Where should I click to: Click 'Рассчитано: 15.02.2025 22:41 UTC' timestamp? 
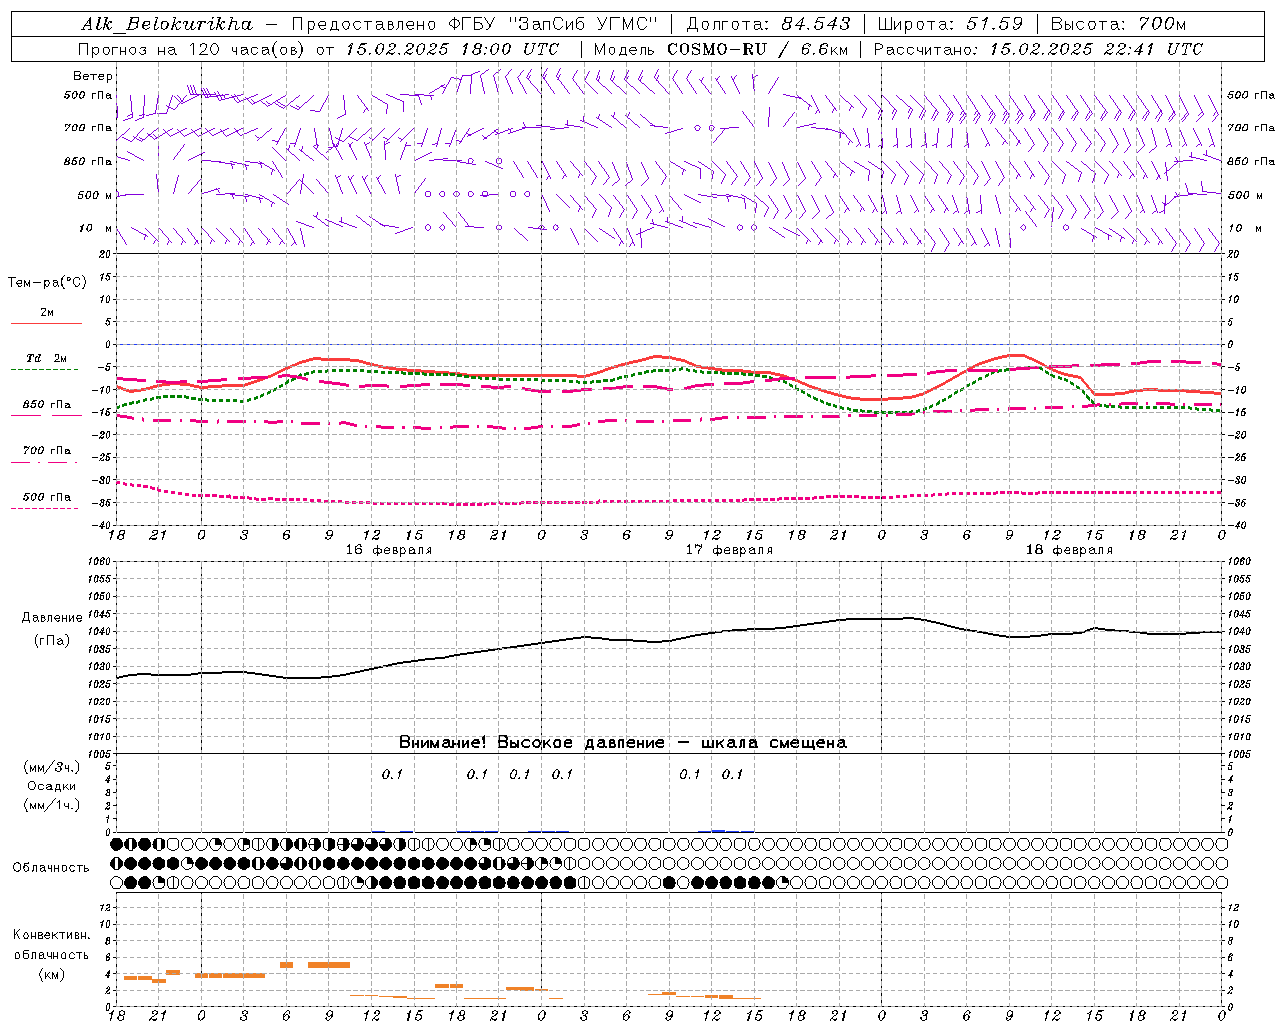tap(1039, 49)
